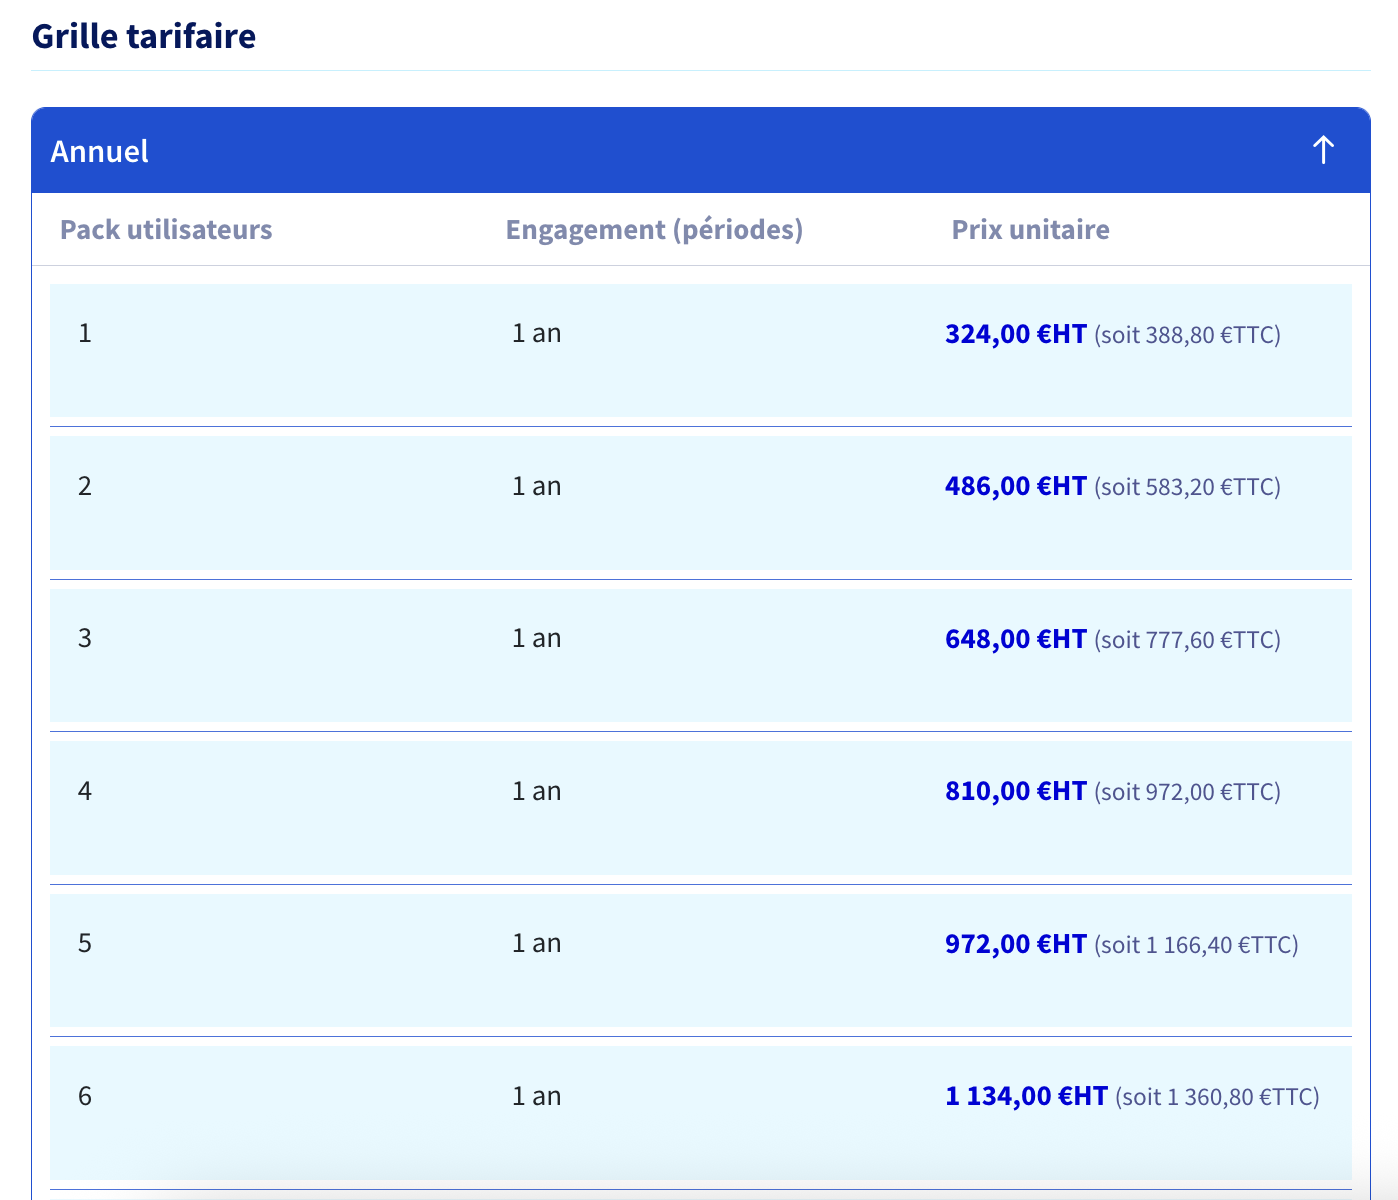1398x1200 pixels.
Task: Click the (soit 1 360,80 €TTC) amount
Action: point(1217,1097)
